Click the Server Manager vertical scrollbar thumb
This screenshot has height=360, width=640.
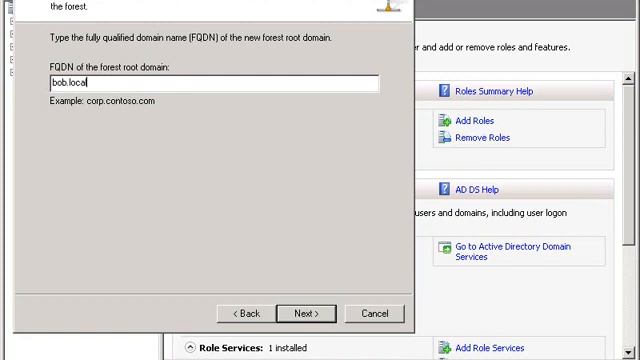(x=628, y=165)
